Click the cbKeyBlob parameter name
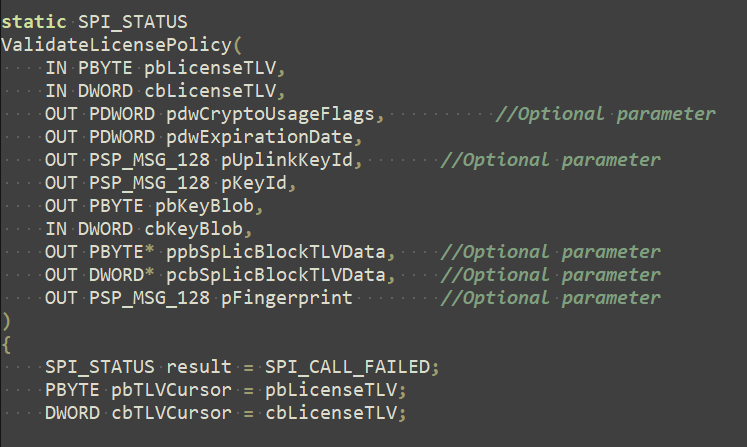 [x=211, y=228]
